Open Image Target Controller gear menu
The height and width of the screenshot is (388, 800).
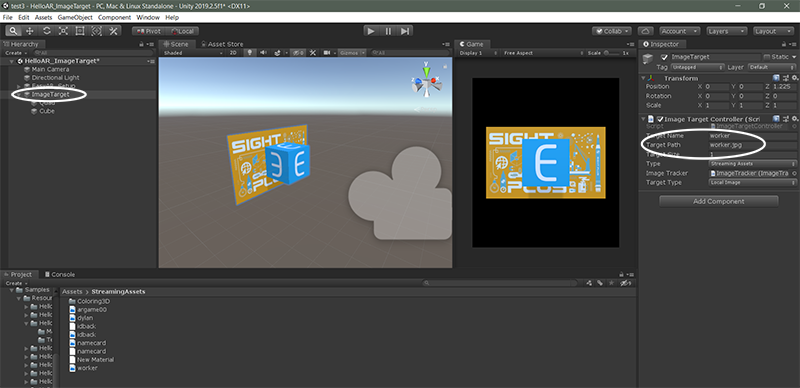click(x=794, y=119)
